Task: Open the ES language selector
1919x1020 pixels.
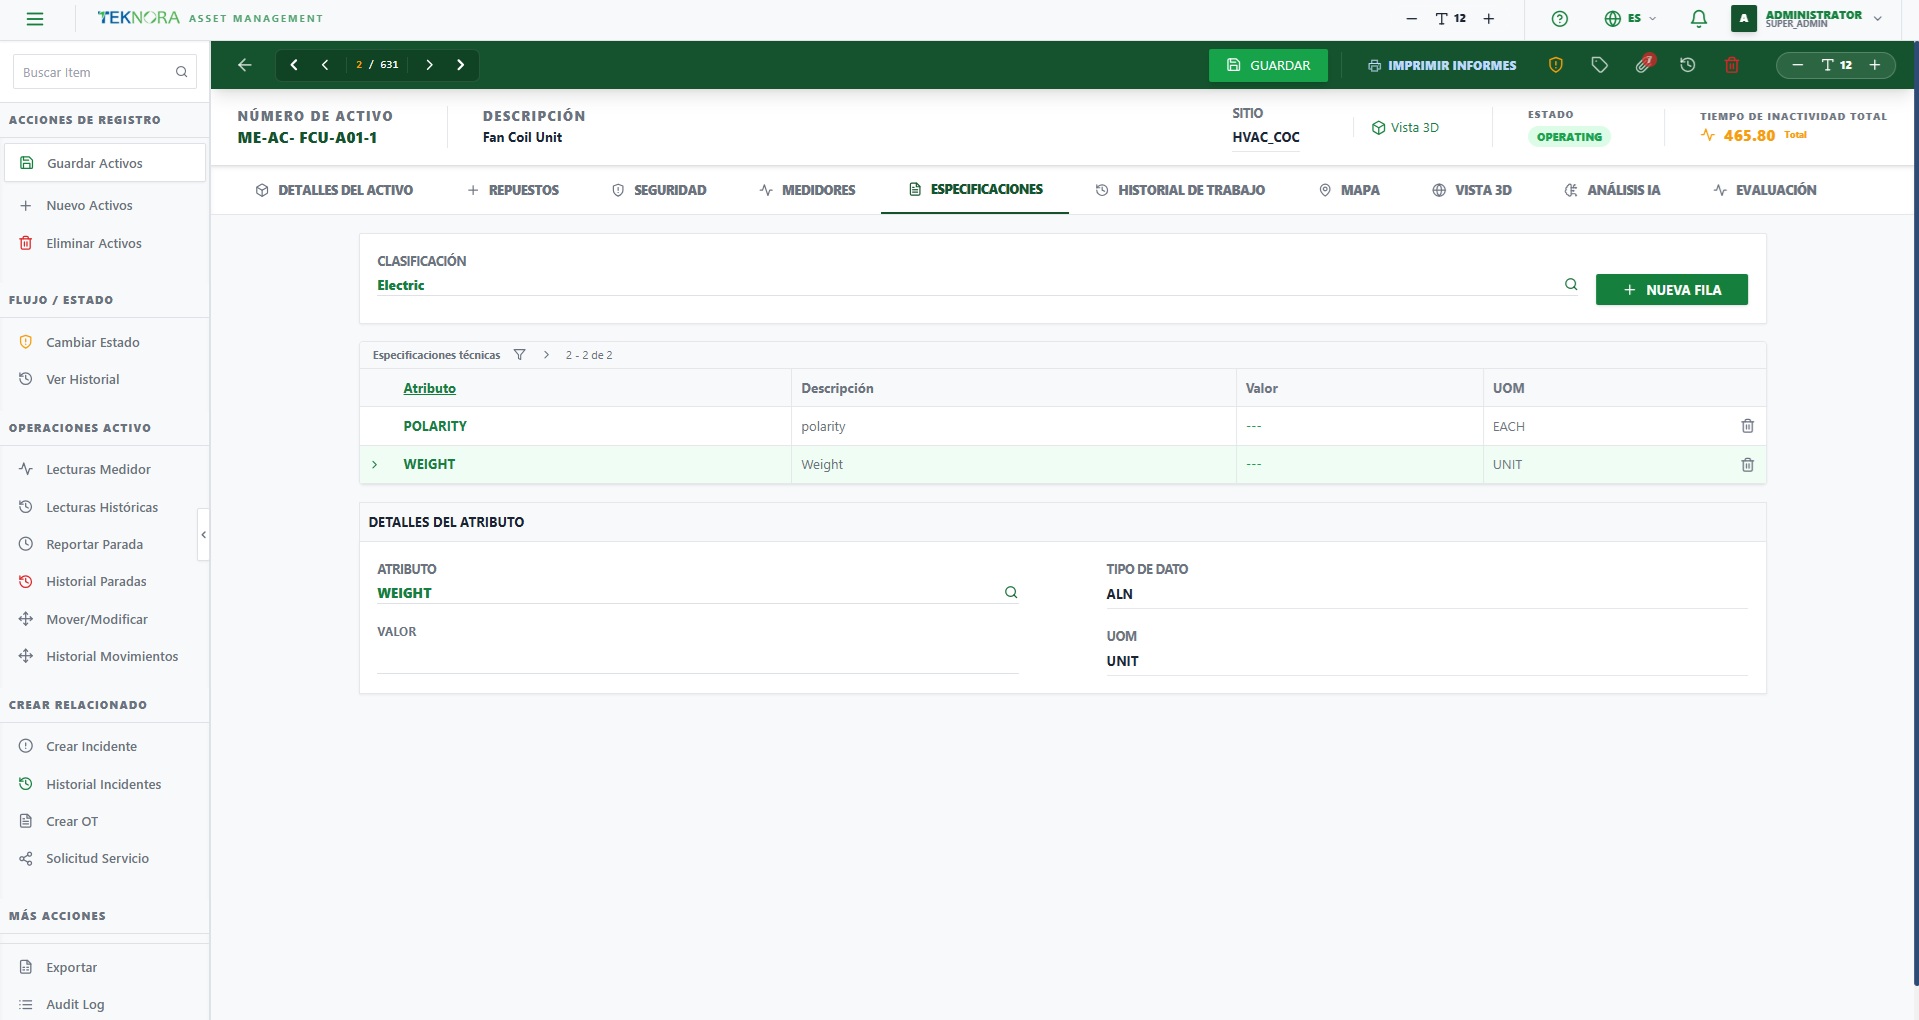Action: pos(1630,19)
